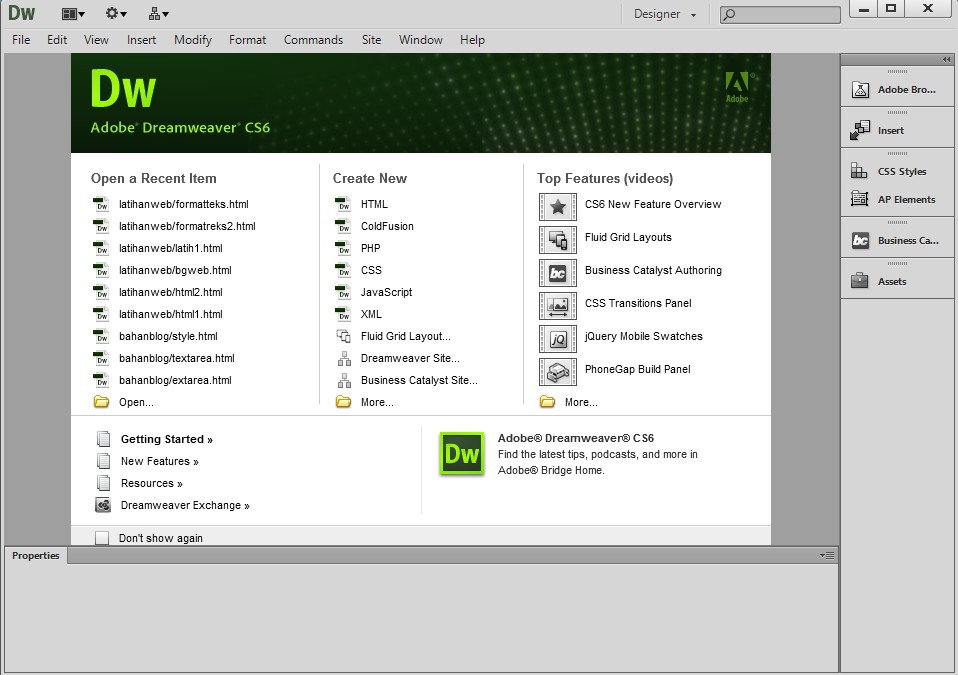Open the Commands menu
The height and width of the screenshot is (675, 958).
point(313,40)
